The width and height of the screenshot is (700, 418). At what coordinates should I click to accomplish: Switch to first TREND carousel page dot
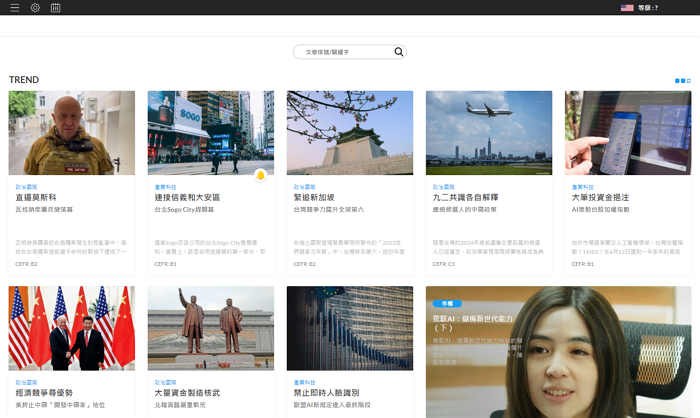point(677,81)
